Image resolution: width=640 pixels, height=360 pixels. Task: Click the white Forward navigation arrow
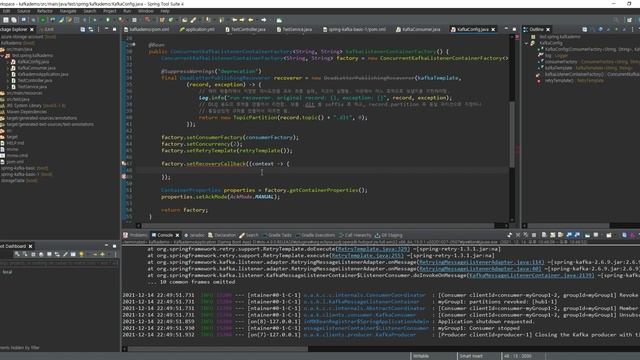(x=264, y=20)
